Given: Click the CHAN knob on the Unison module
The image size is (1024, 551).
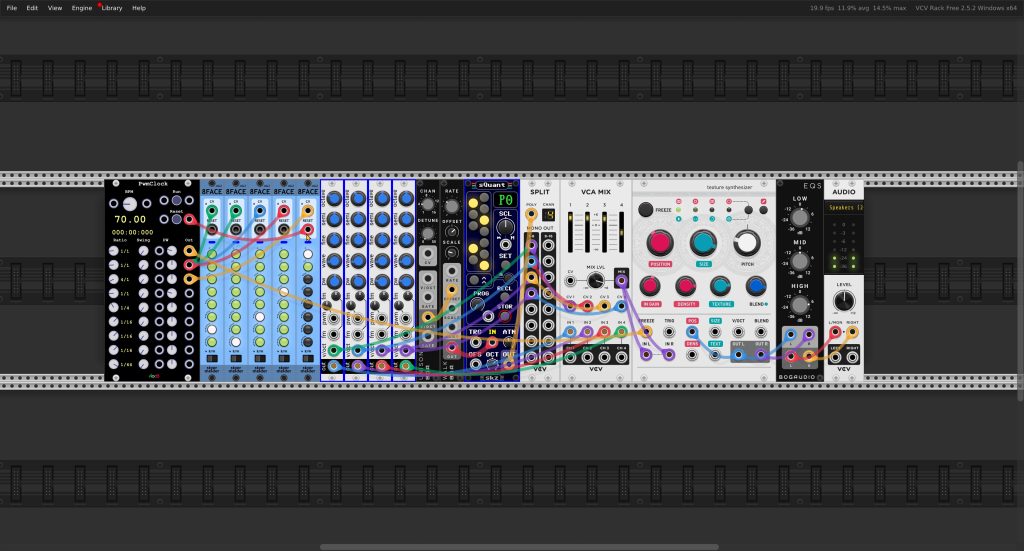Looking at the screenshot, I should point(428,204).
